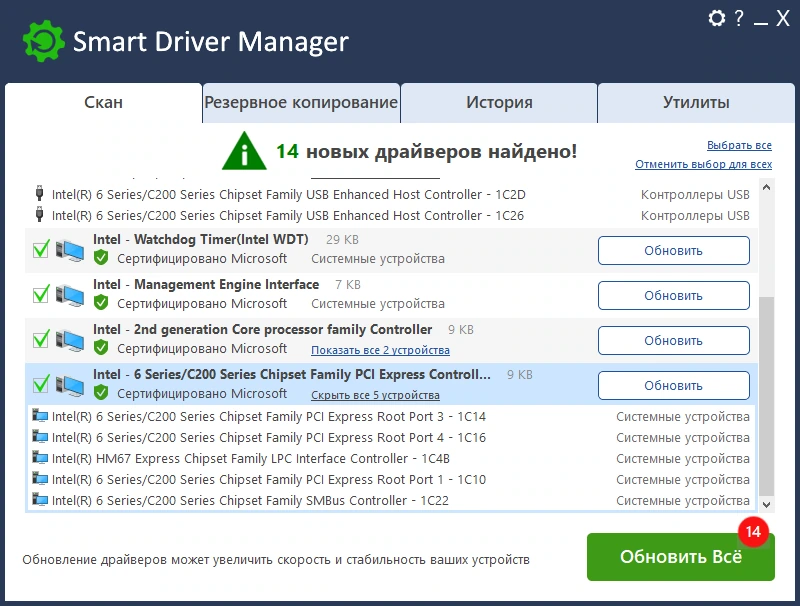800x606 pixels.
Task: Click computer icon beside Management Engine Interface
Action: click(70, 295)
